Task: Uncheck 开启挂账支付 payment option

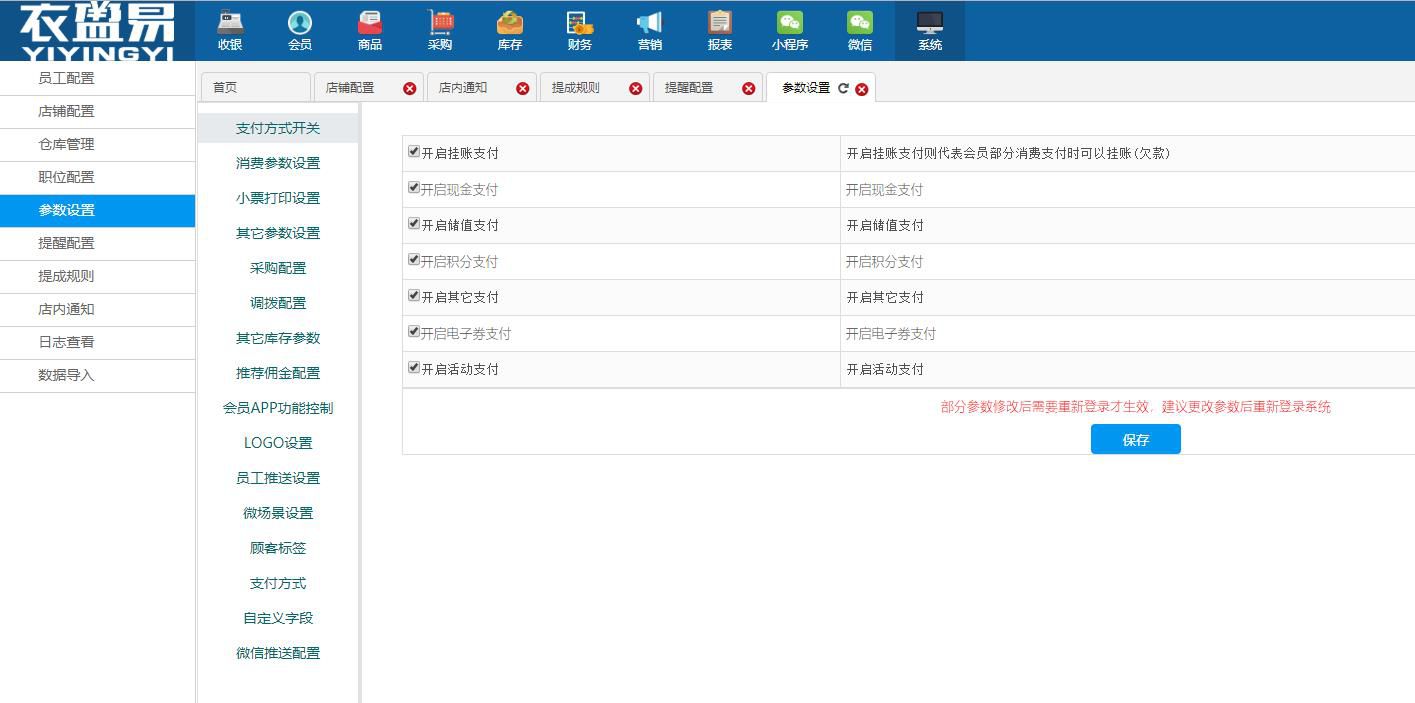Action: [413, 152]
